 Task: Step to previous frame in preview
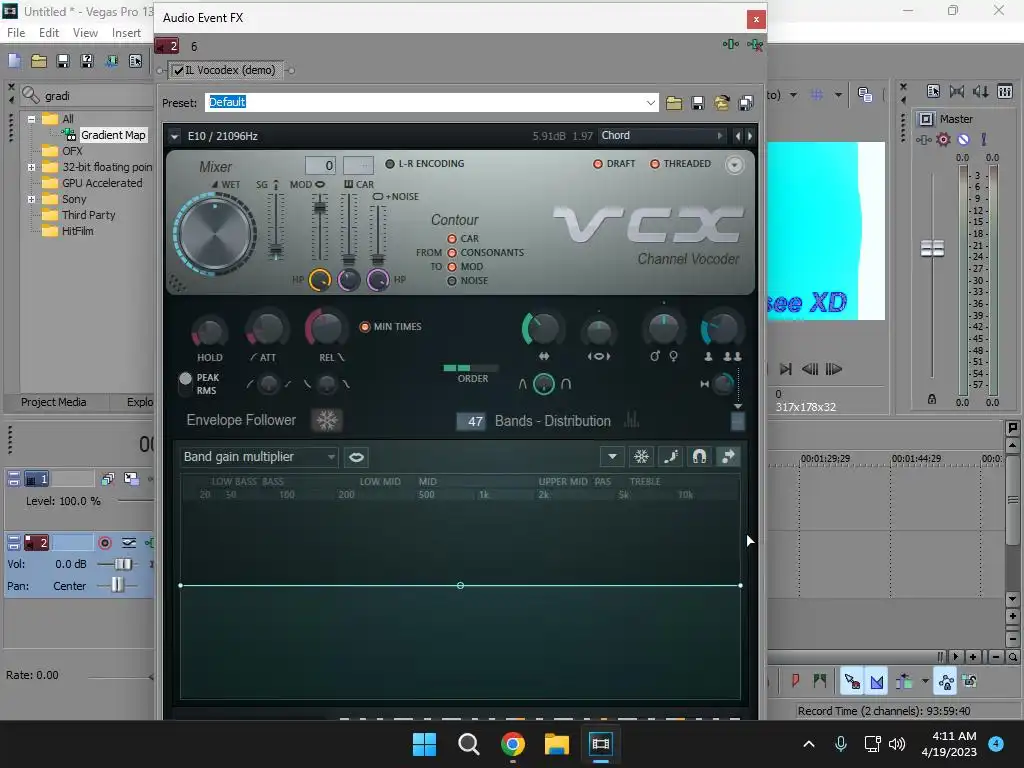pyautogui.click(x=810, y=369)
